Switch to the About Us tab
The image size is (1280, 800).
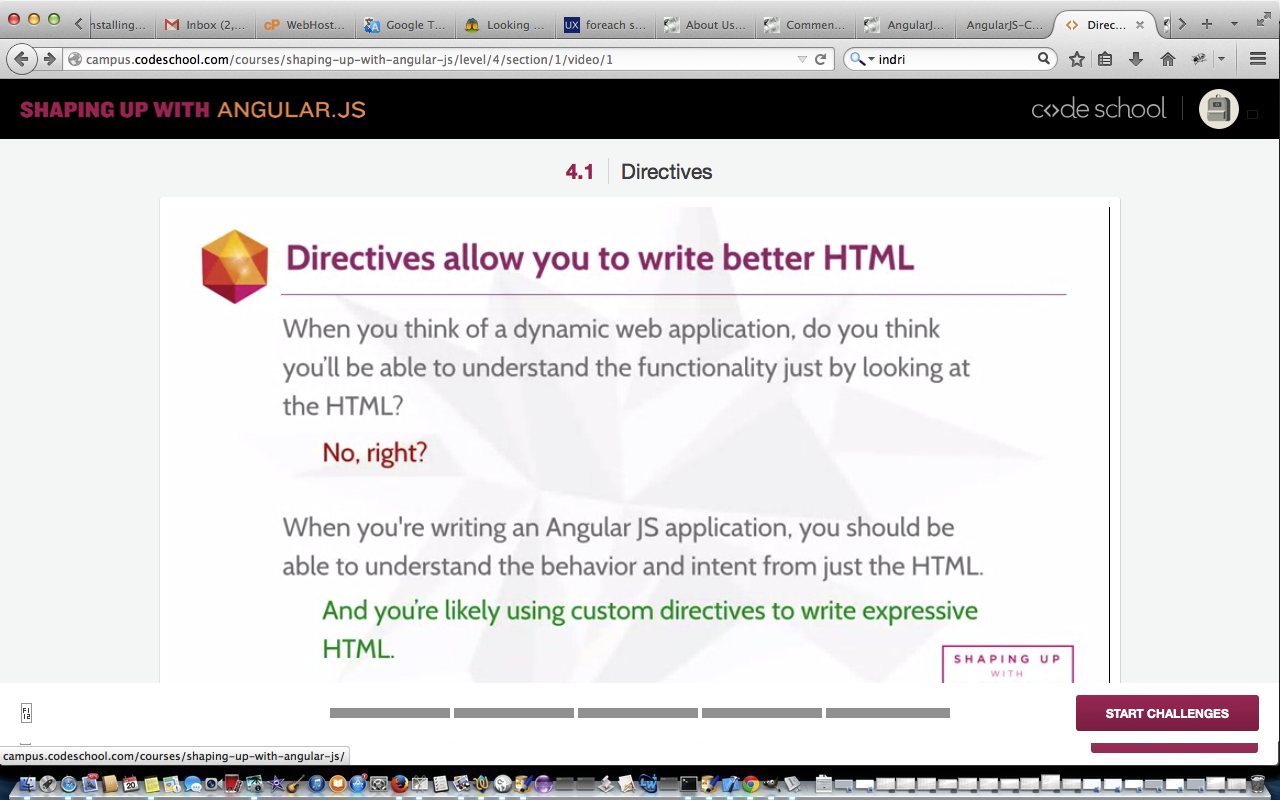704,25
